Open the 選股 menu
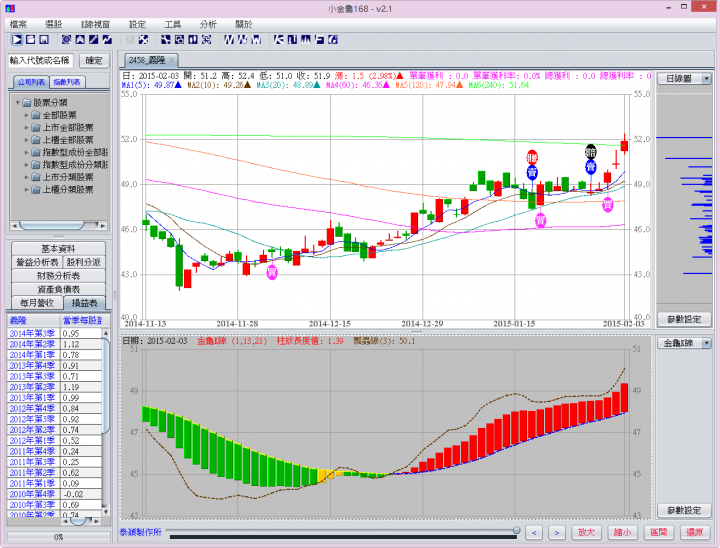Image resolution: width=720 pixels, height=548 pixels. click(54, 24)
